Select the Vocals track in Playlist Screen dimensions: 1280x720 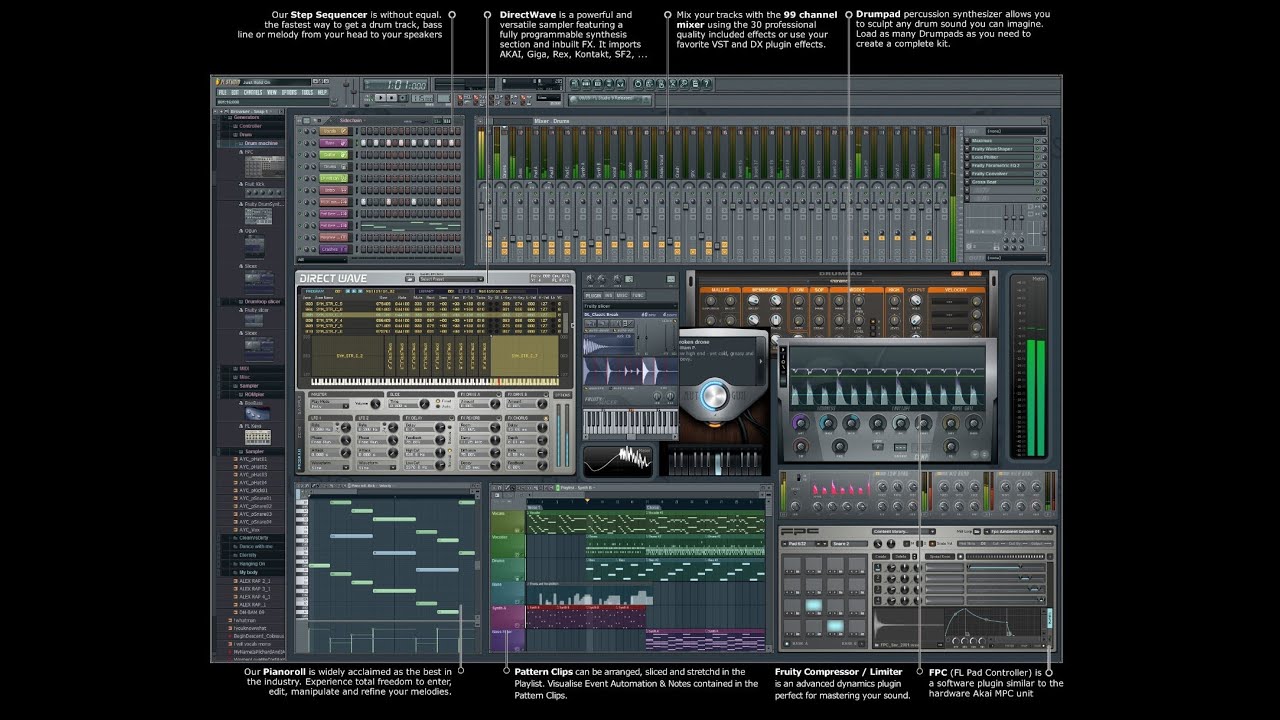pyautogui.click(x=507, y=521)
